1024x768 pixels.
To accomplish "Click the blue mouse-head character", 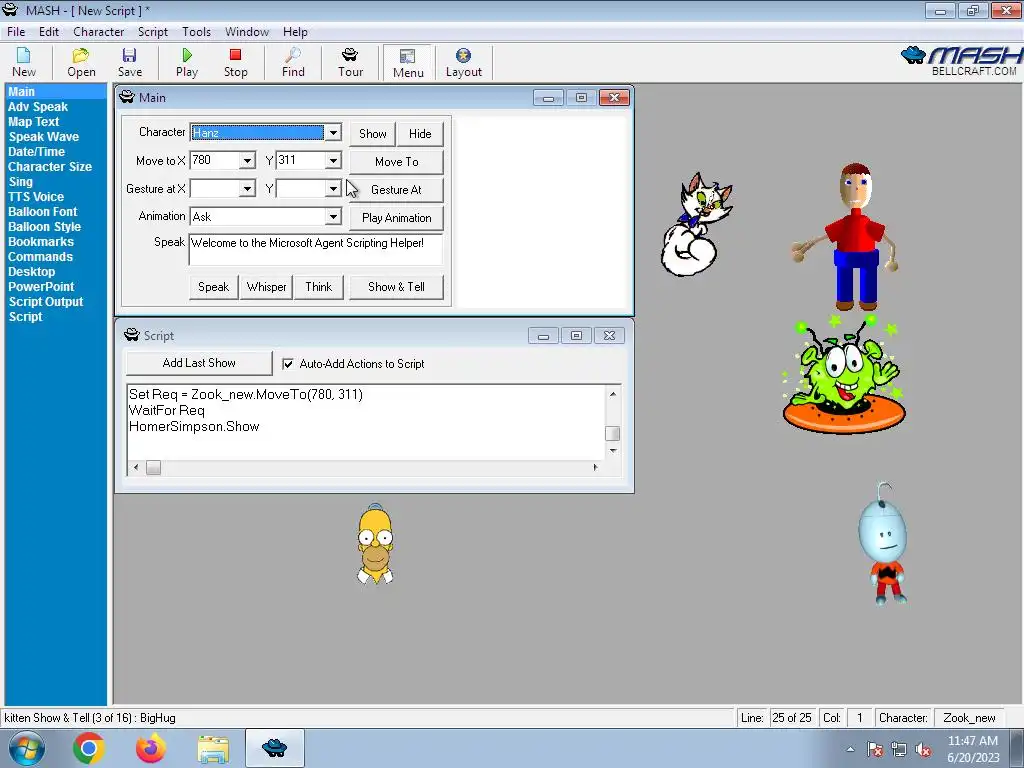I will [883, 543].
